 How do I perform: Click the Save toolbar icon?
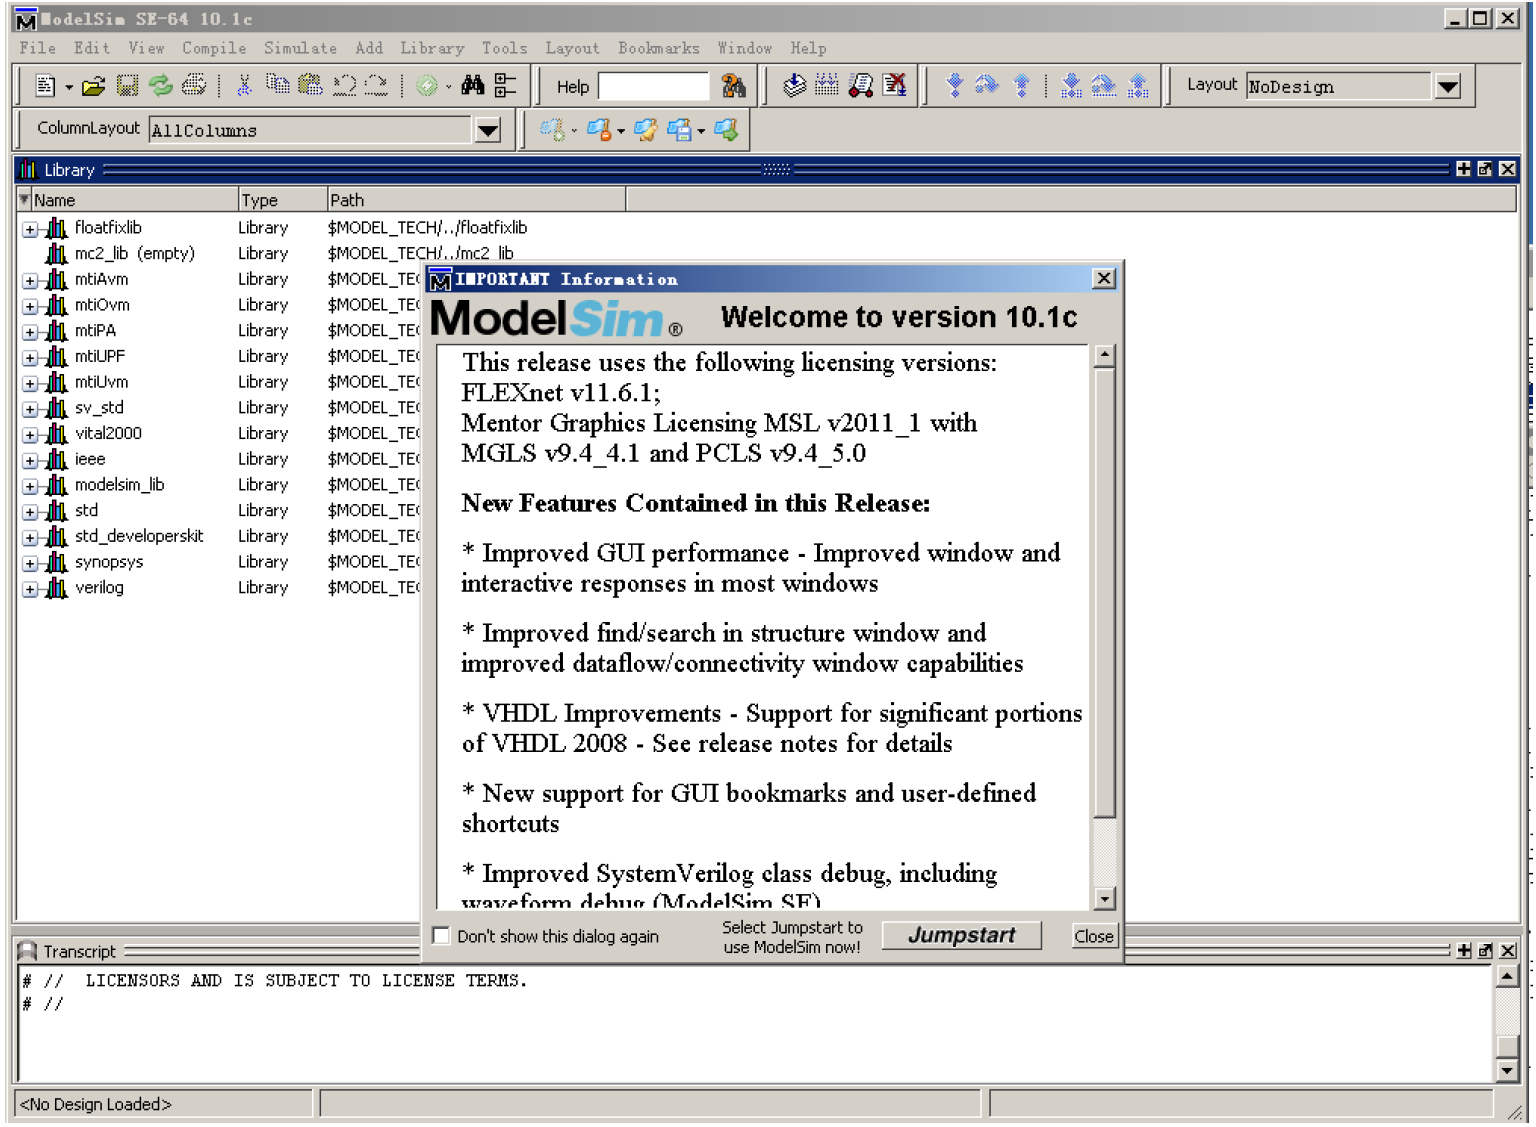[x=128, y=85]
